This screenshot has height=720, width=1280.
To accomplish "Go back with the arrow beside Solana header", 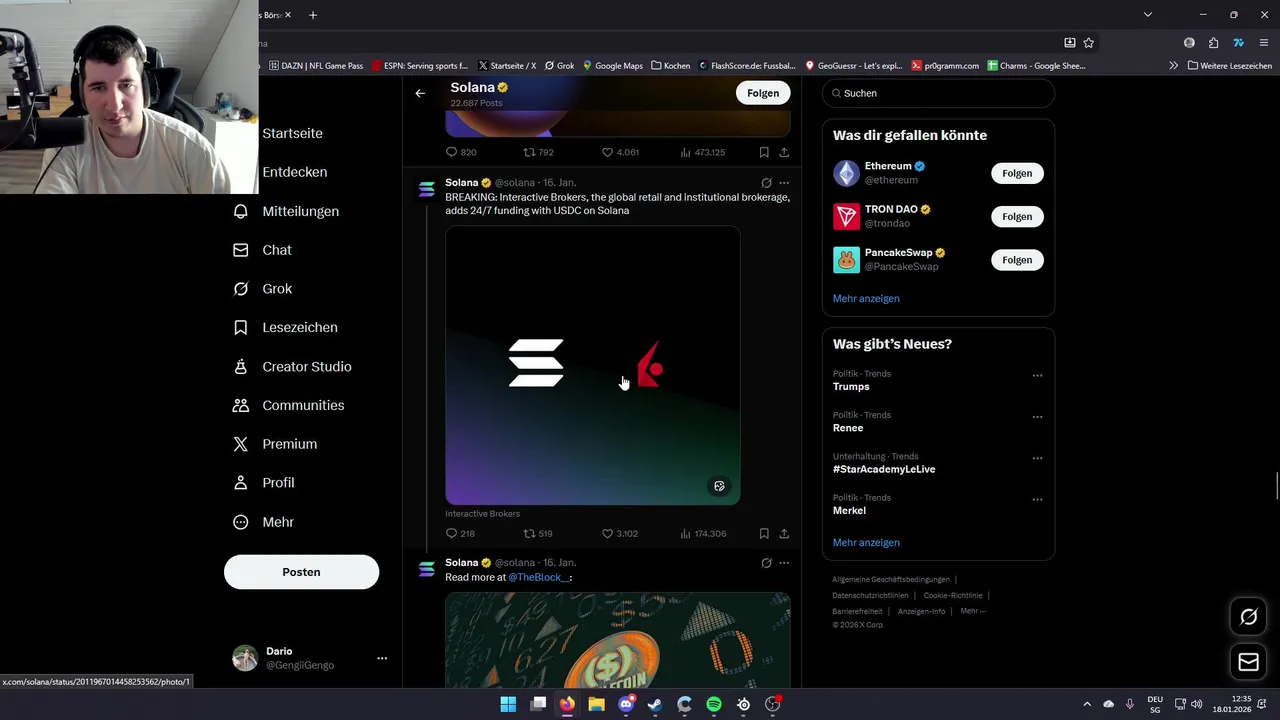I will tap(420, 93).
